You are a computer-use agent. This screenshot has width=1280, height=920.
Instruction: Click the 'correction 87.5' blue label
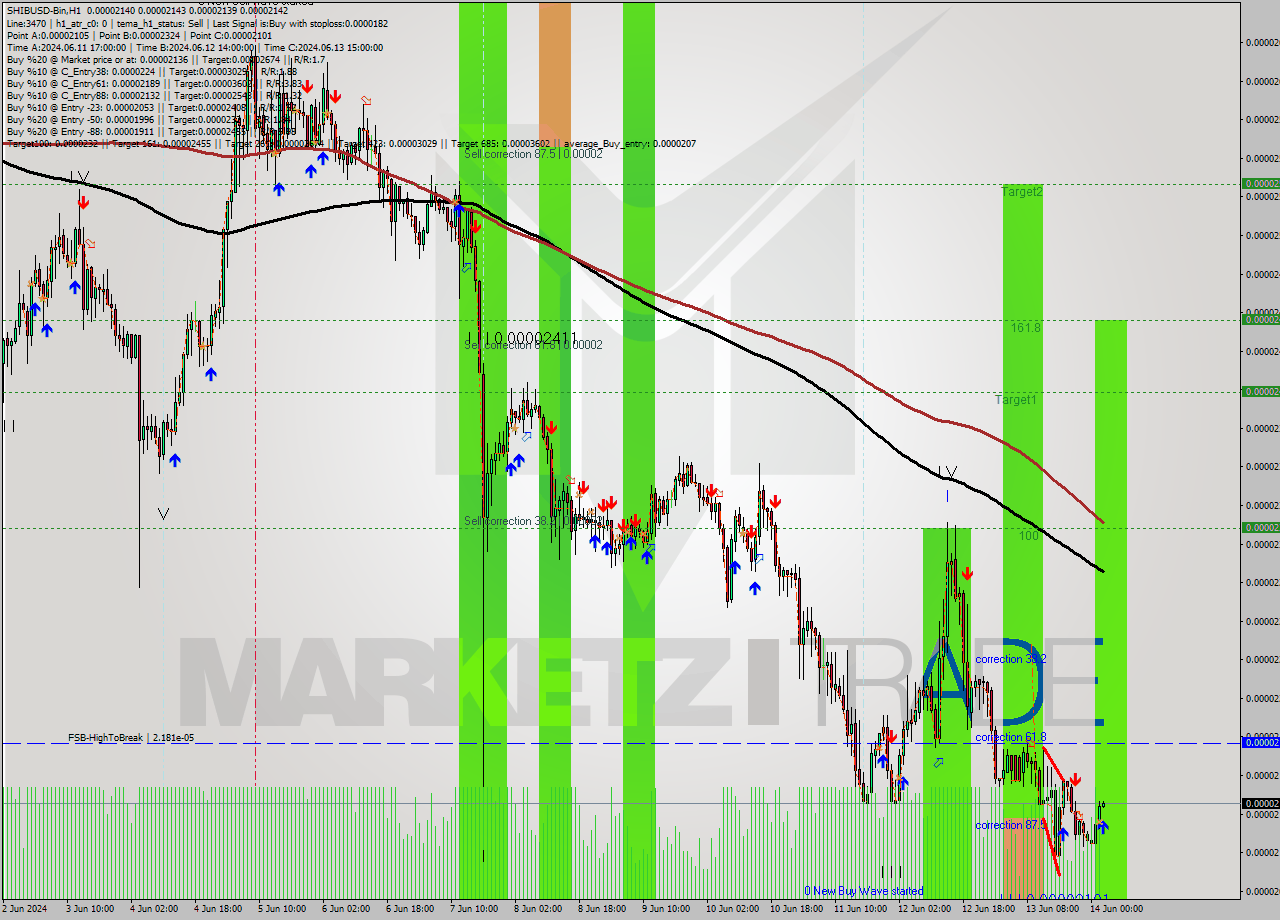tap(1011, 825)
